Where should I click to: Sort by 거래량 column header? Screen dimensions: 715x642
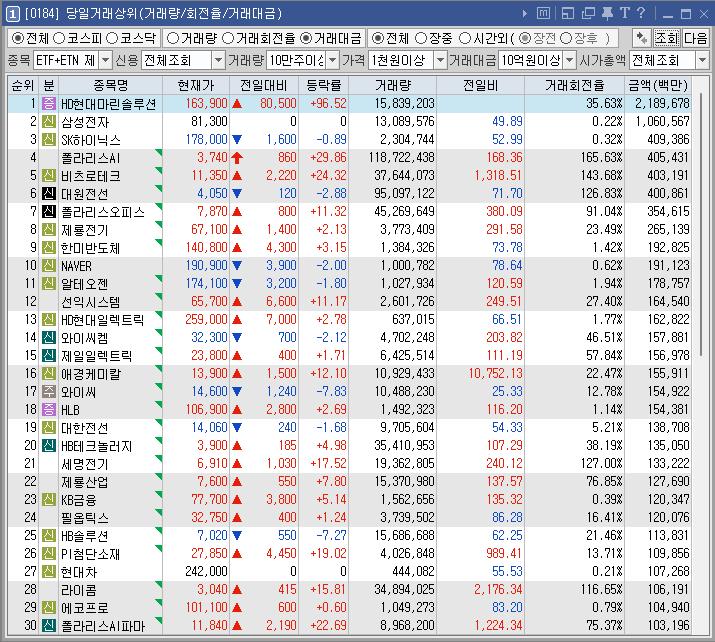coord(393,85)
